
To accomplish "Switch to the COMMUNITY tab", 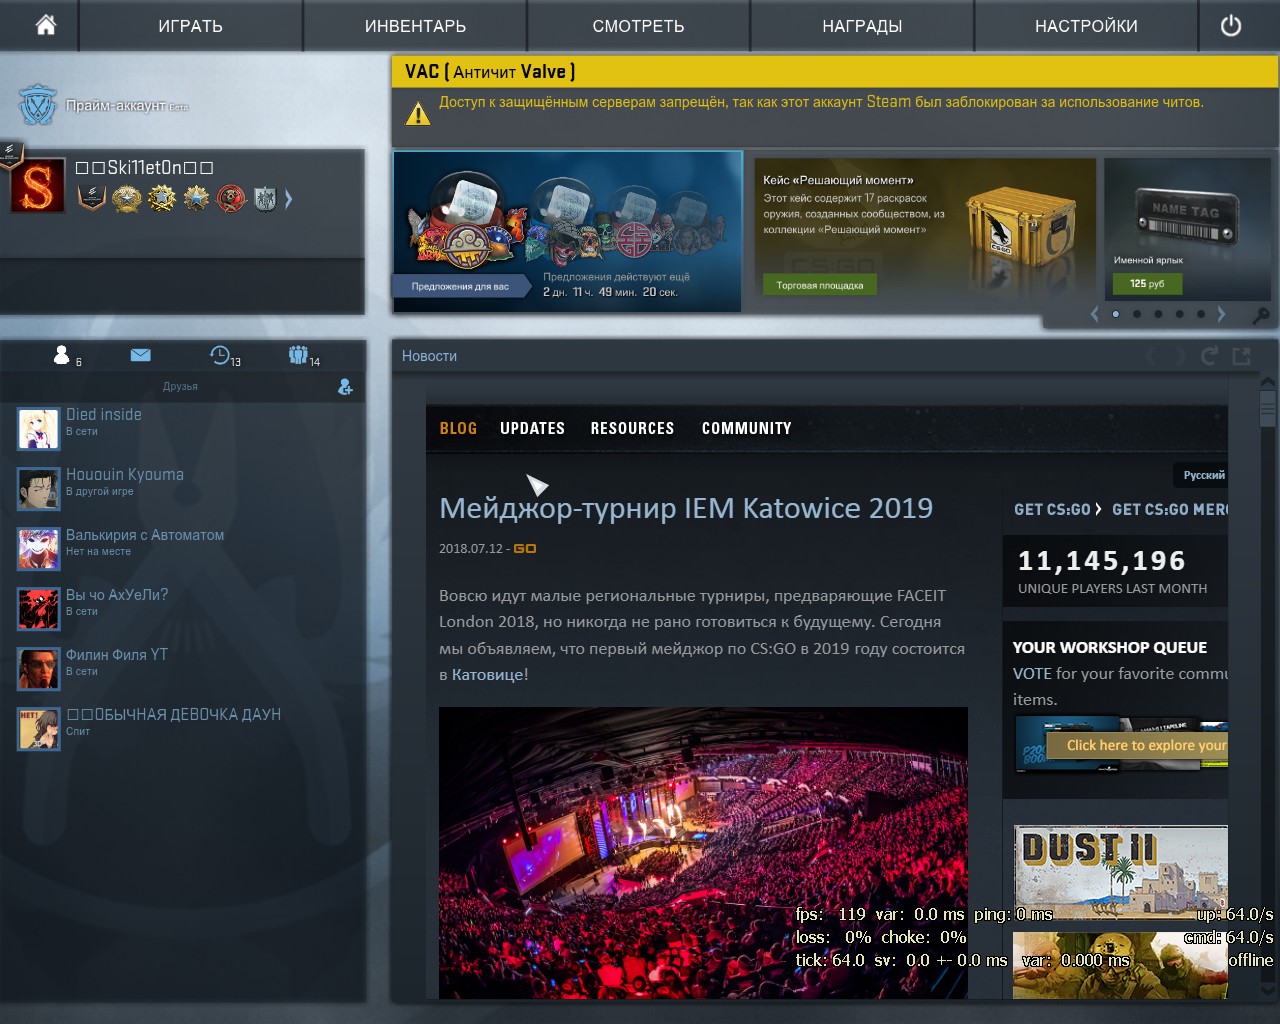I will 746,428.
